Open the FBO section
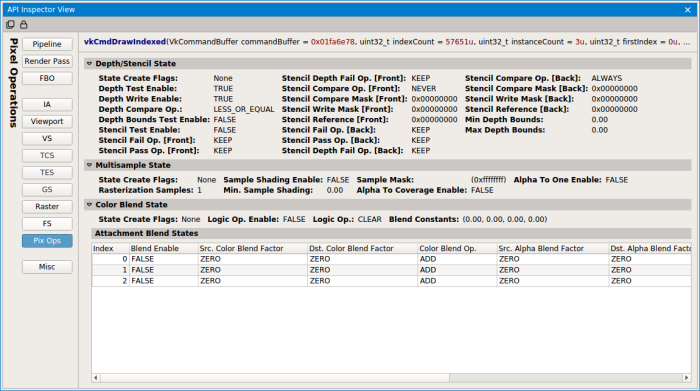700x391 pixels. (x=47, y=78)
